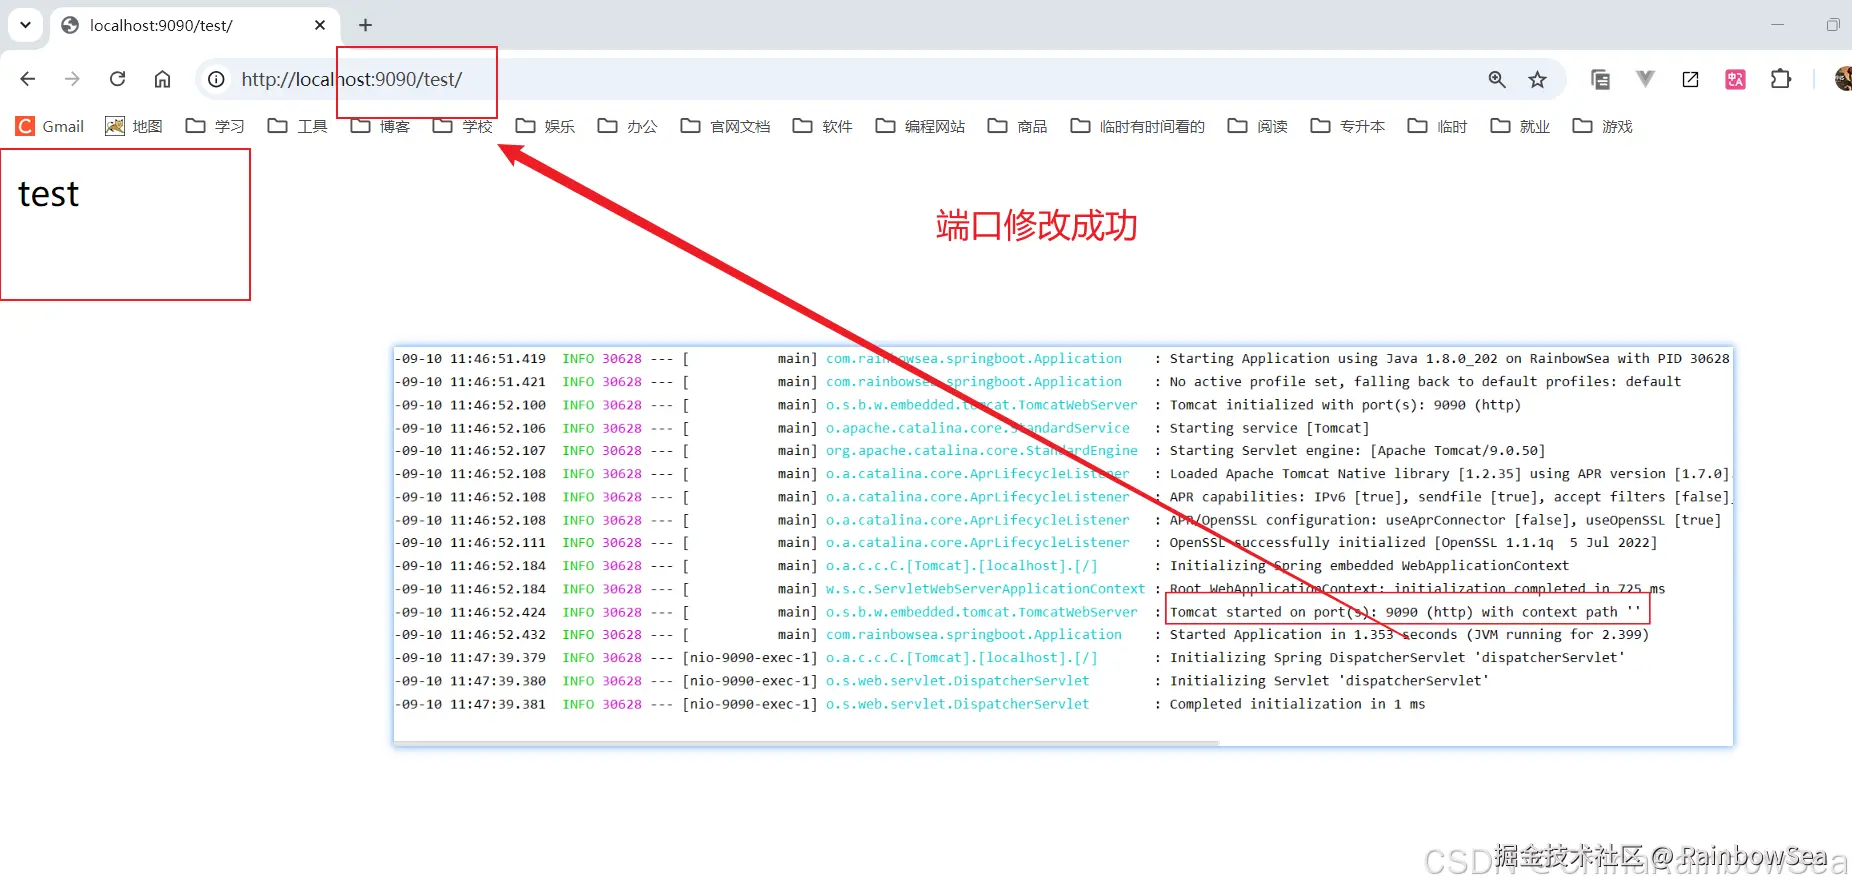Open the 就业 bookmark folder
This screenshot has height=894, width=1852.
coord(1520,126)
